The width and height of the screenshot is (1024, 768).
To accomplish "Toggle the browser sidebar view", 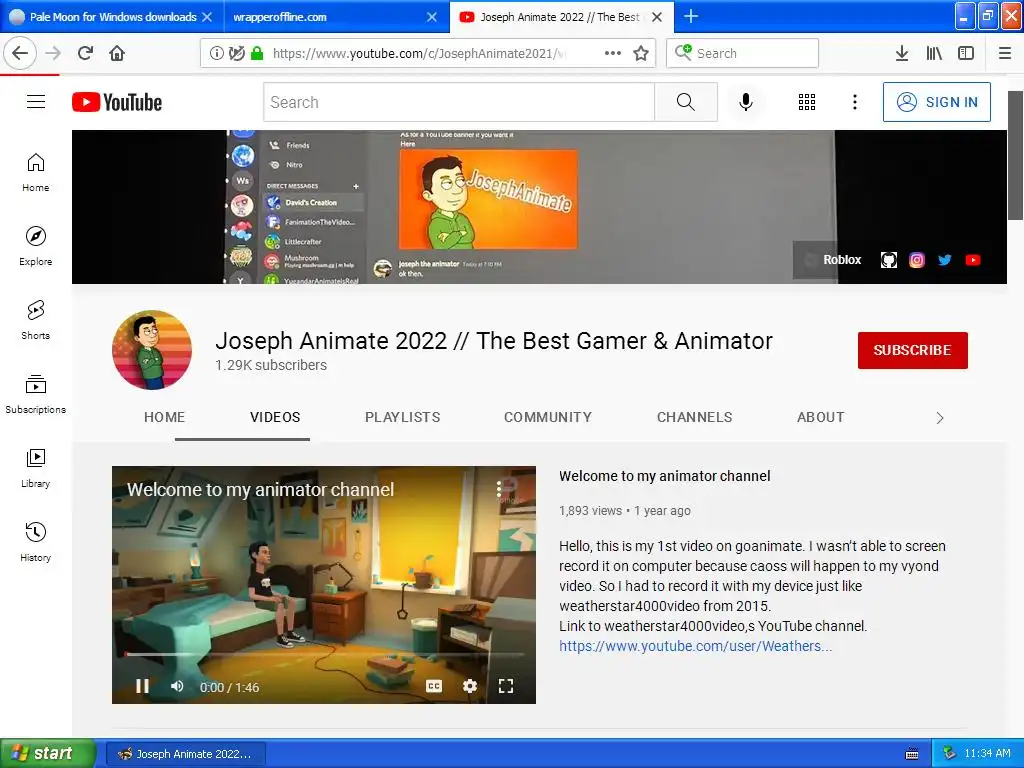I will 966,53.
